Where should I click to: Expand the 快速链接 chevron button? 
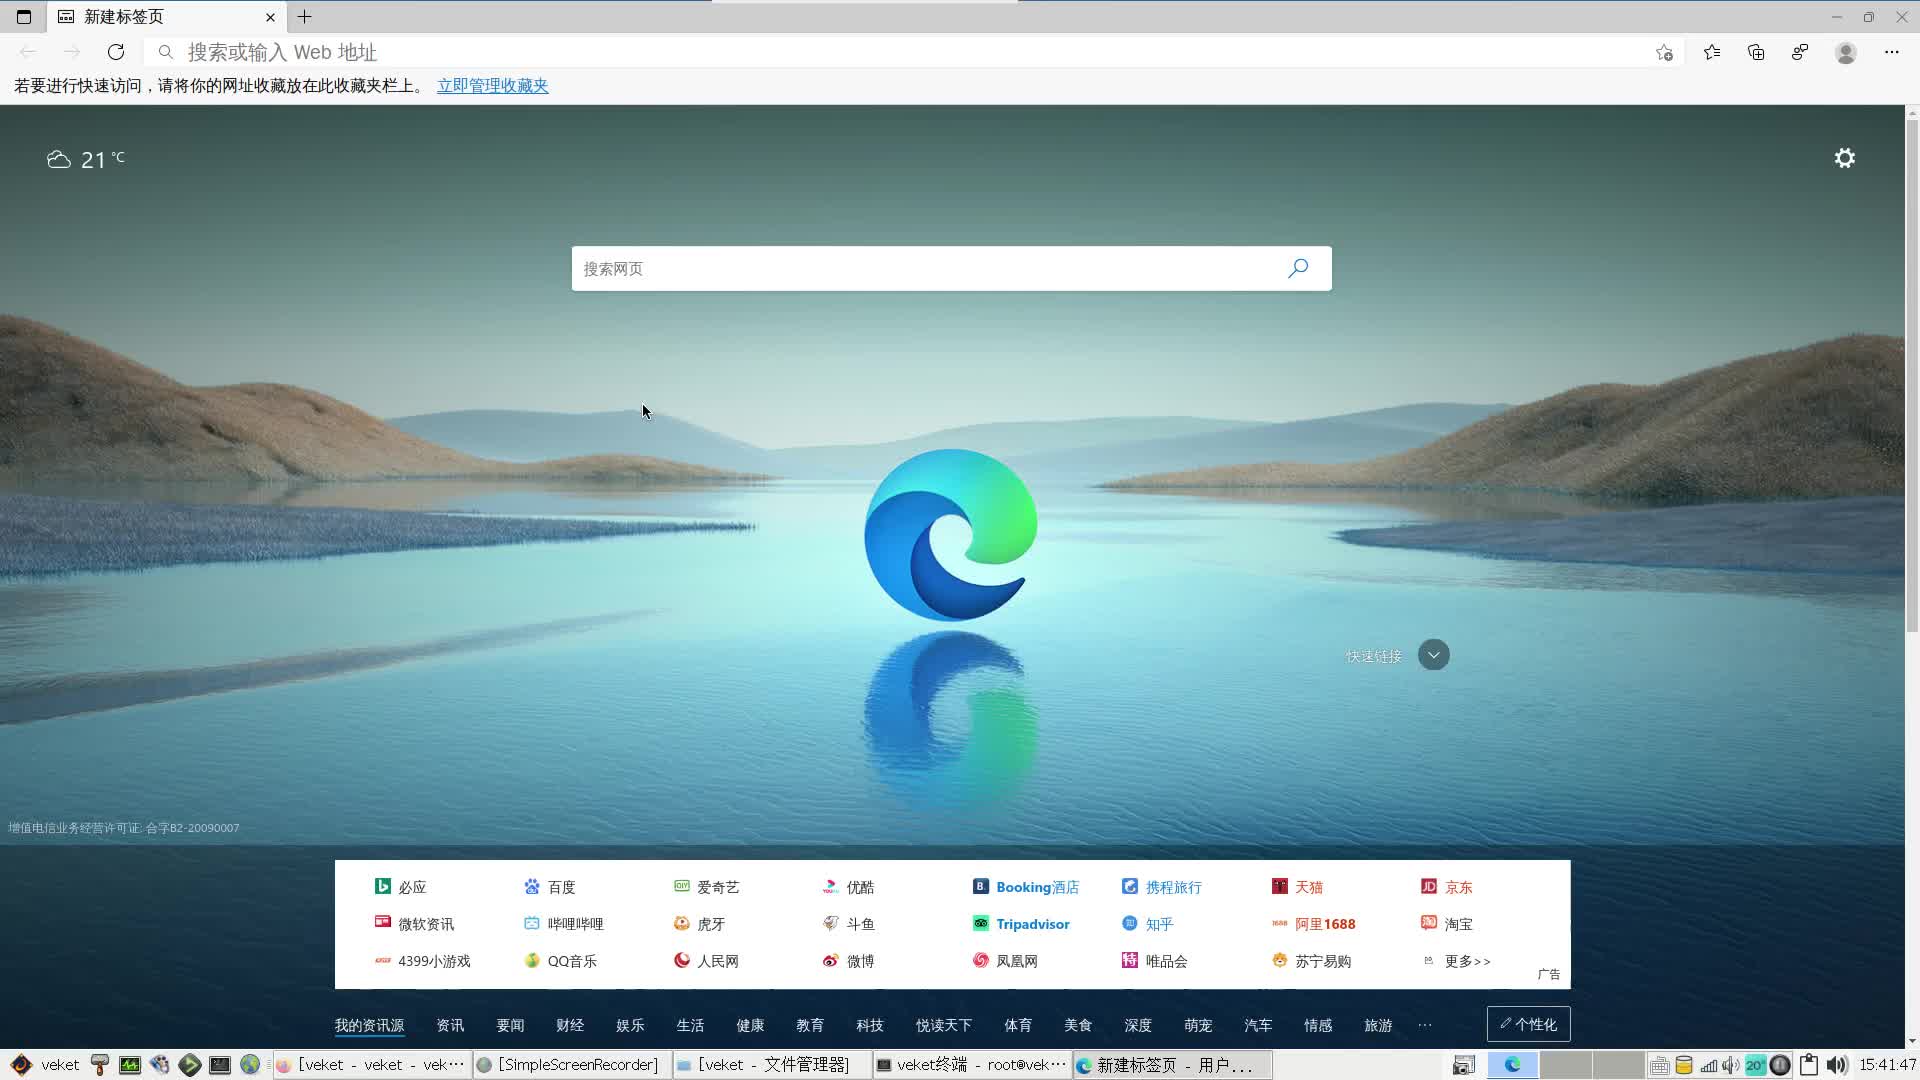click(x=1433, y=655)
